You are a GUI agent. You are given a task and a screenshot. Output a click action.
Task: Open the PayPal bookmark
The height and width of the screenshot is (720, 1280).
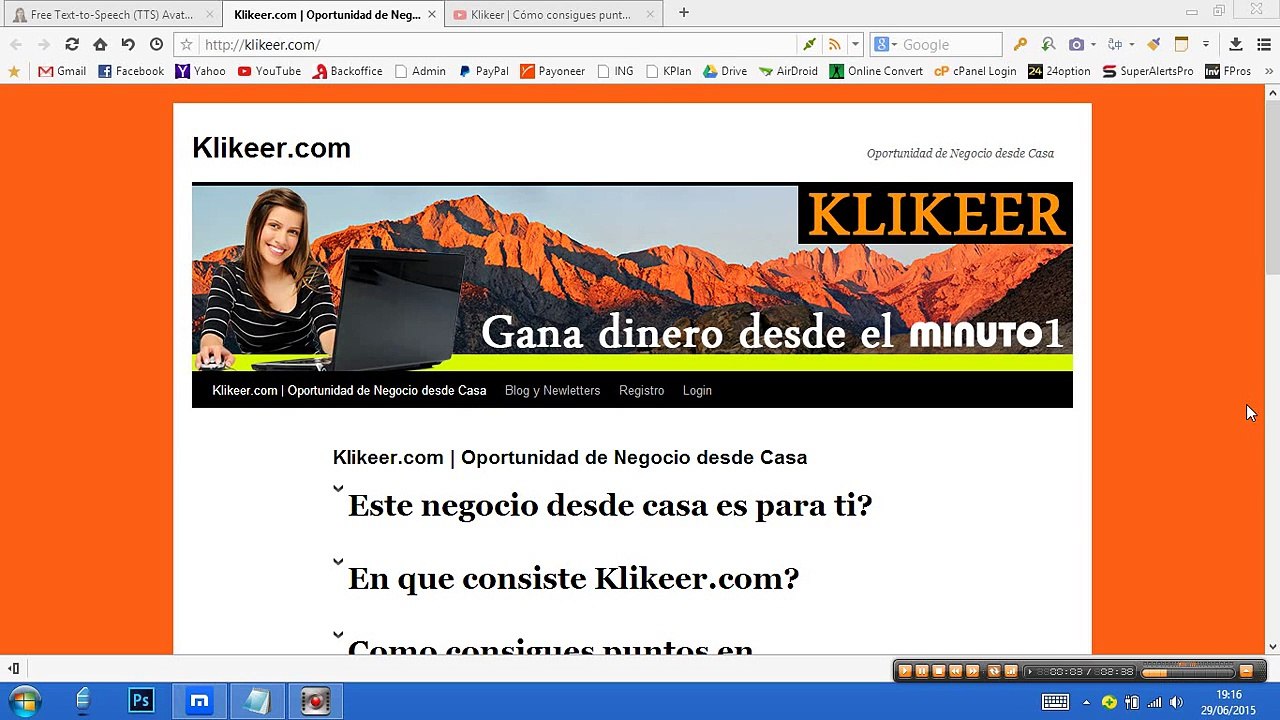(x=484, y=71)
